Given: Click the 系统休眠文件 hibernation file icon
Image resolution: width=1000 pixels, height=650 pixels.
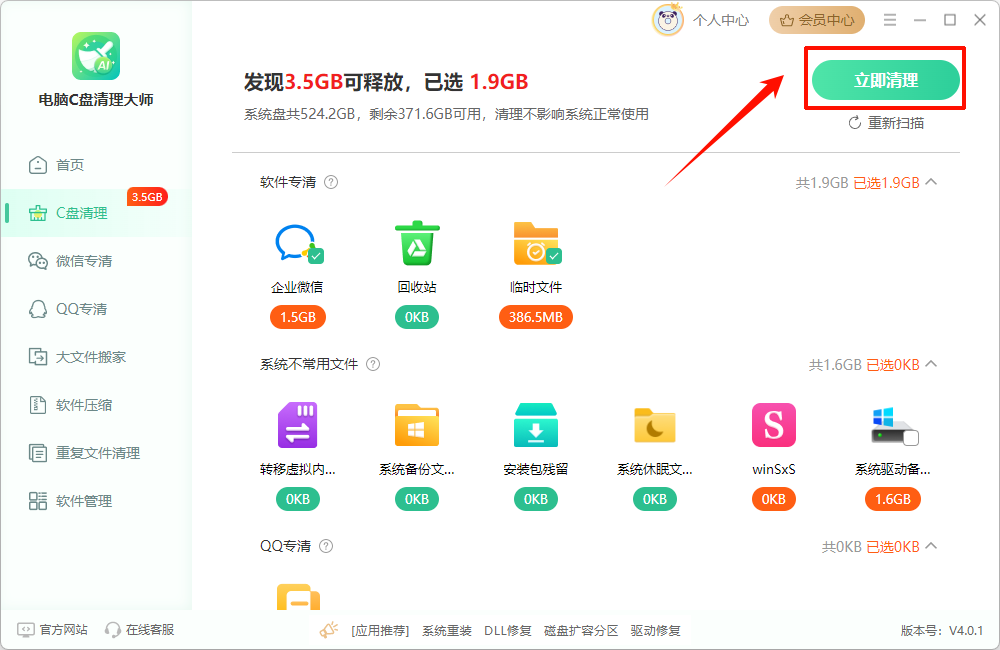Looking at the screenshot, I should (x=655, y=424).
